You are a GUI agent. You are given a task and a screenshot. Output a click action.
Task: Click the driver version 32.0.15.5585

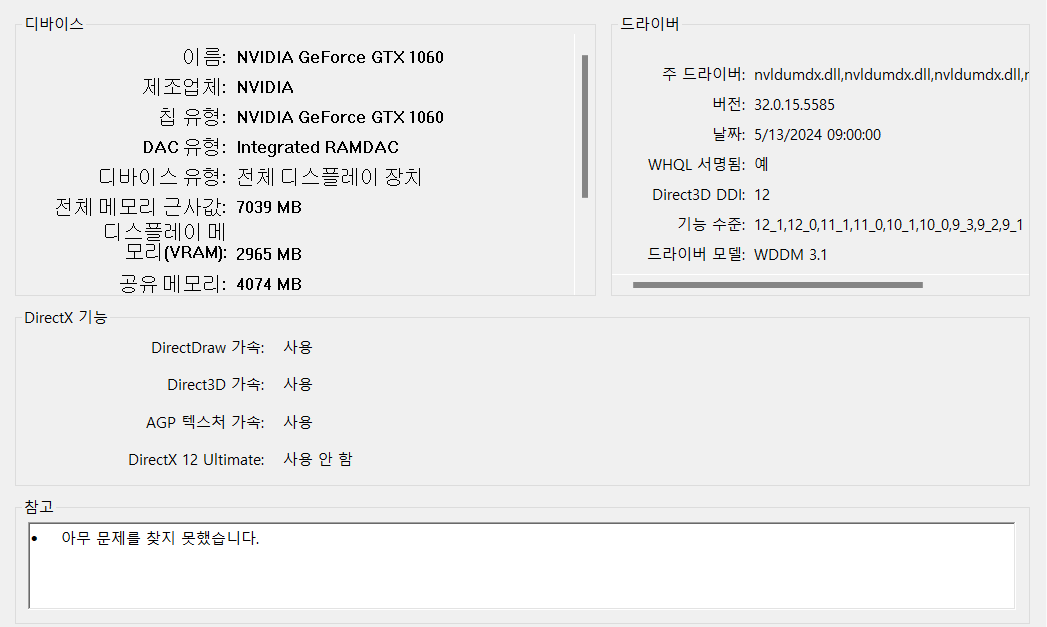tap(794, 104)
